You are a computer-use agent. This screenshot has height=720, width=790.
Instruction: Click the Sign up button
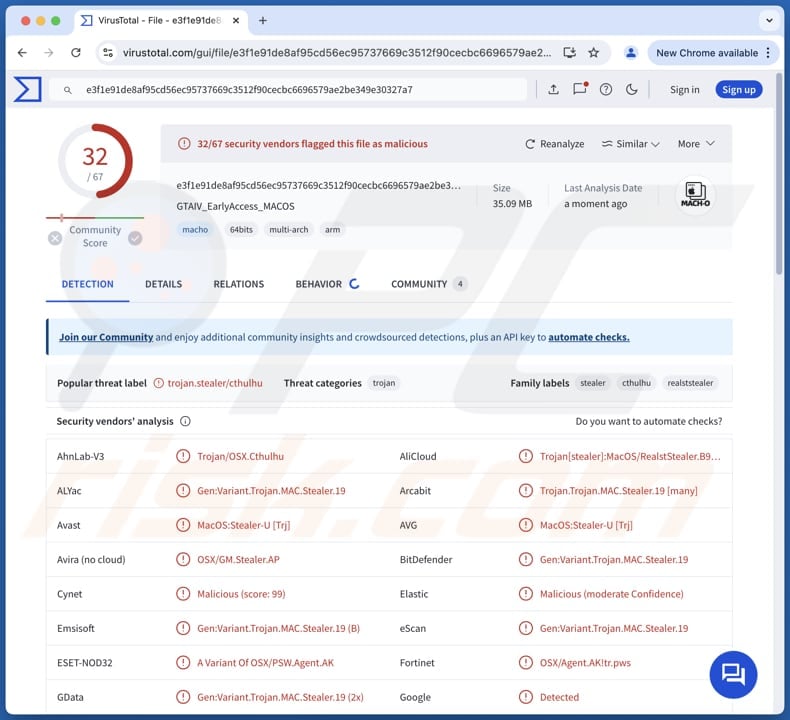[738, 90]
